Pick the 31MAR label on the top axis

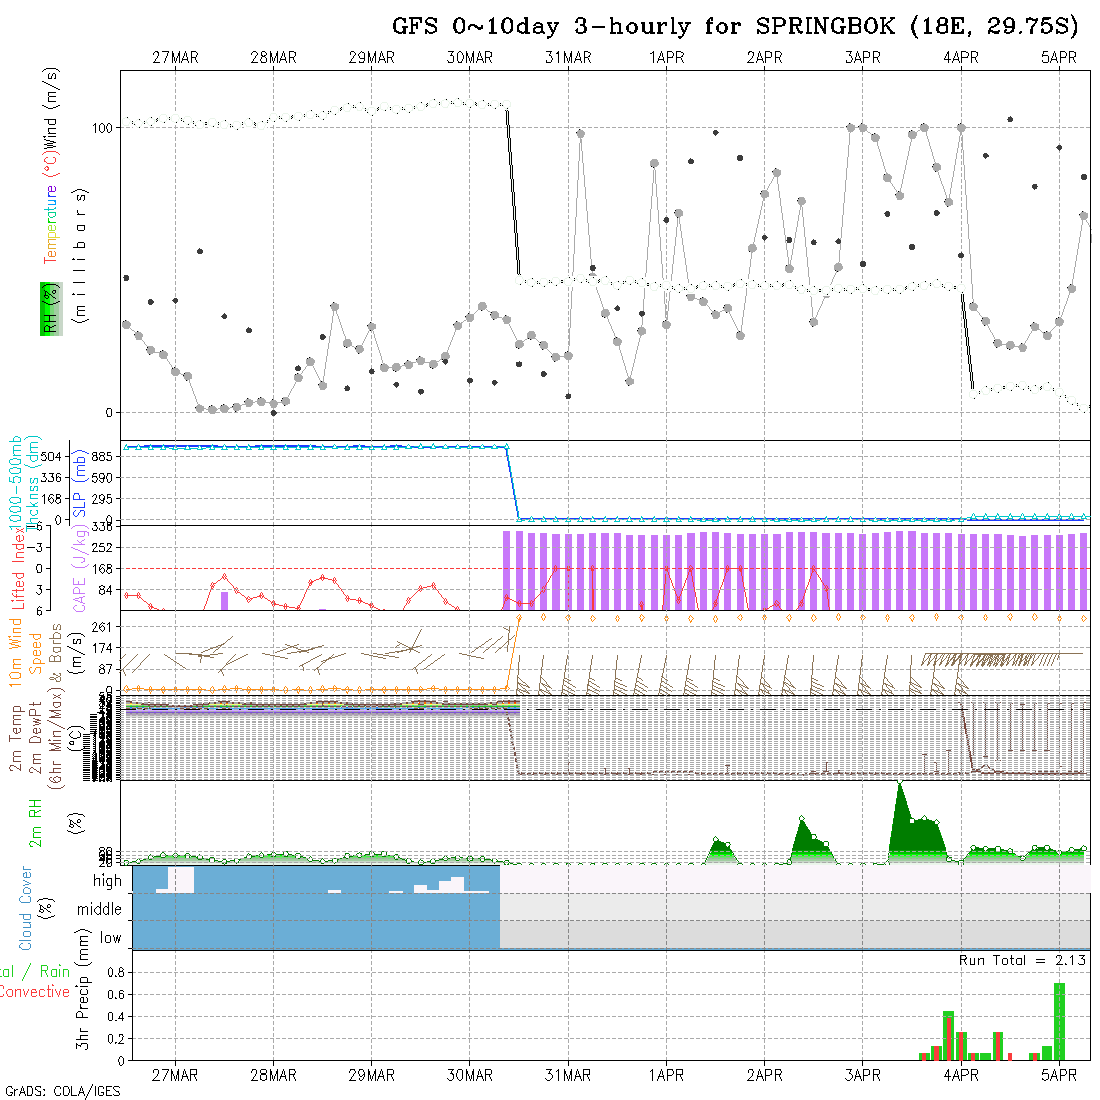tap(568, 58)
